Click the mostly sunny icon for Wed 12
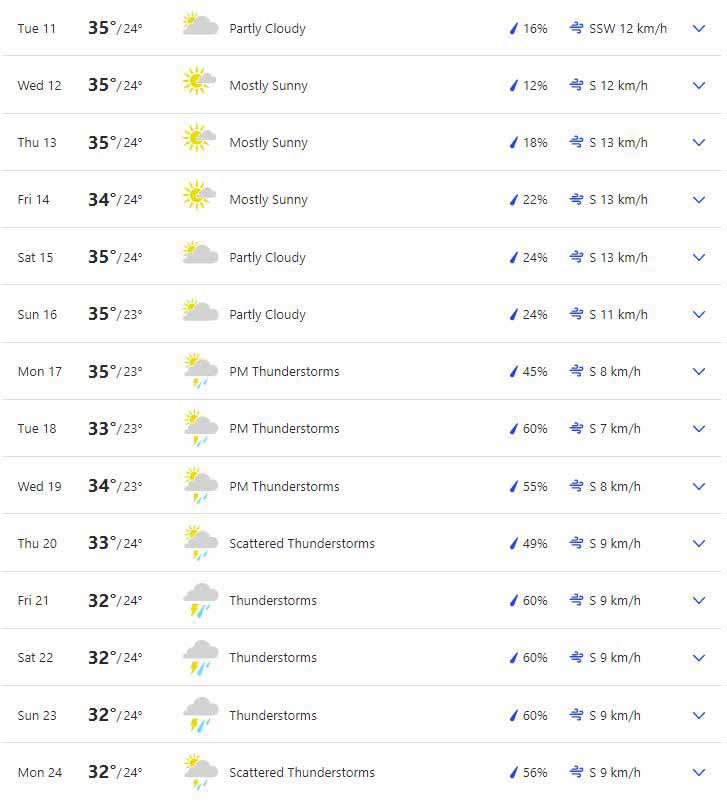The width and height of the screenshot is (727, 803). coord(199,81)
